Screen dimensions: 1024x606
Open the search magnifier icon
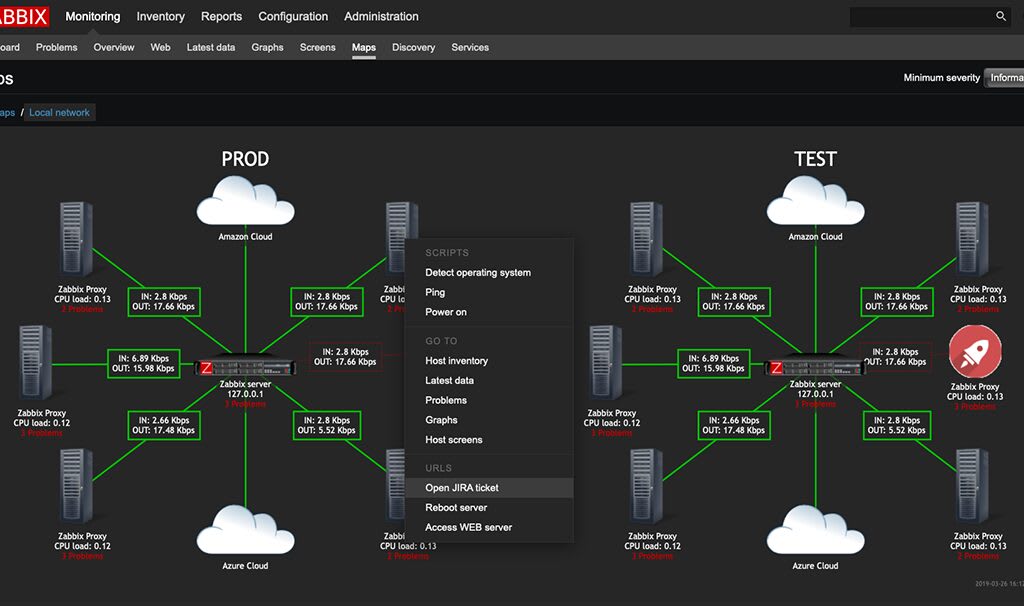coord(1000,16)
